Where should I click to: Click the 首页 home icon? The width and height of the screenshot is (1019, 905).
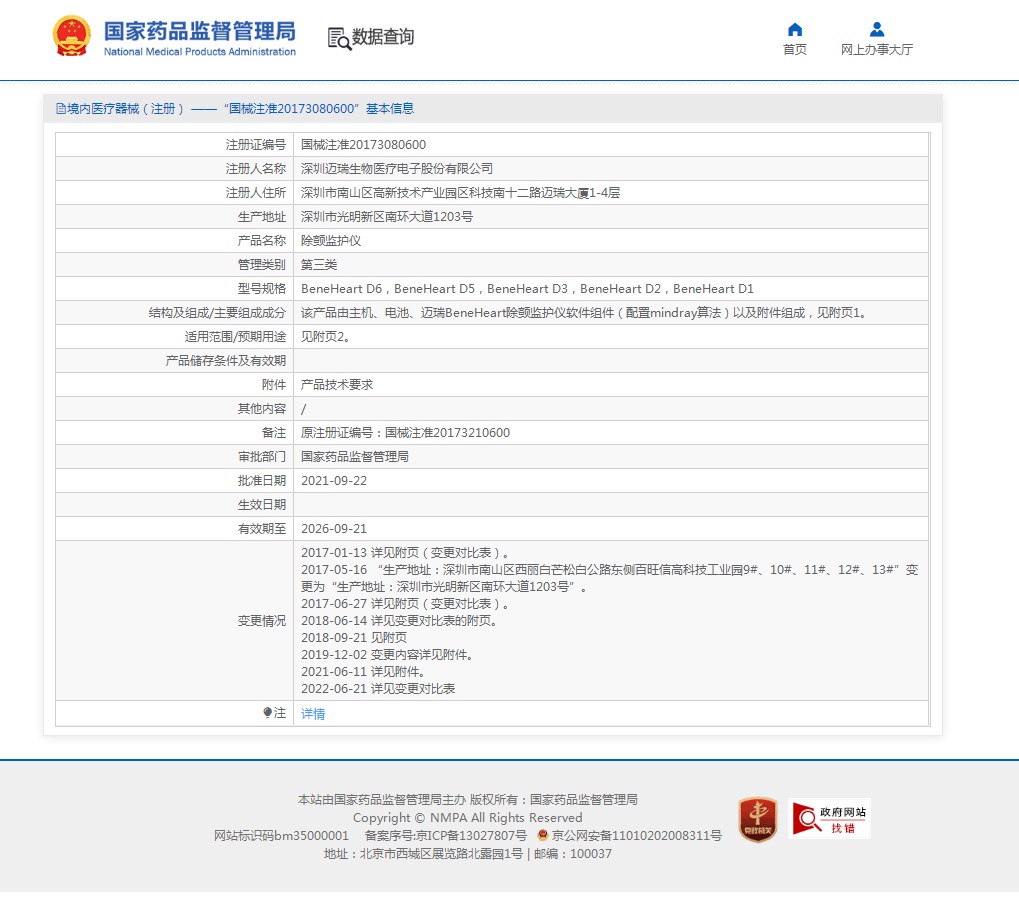795,29
